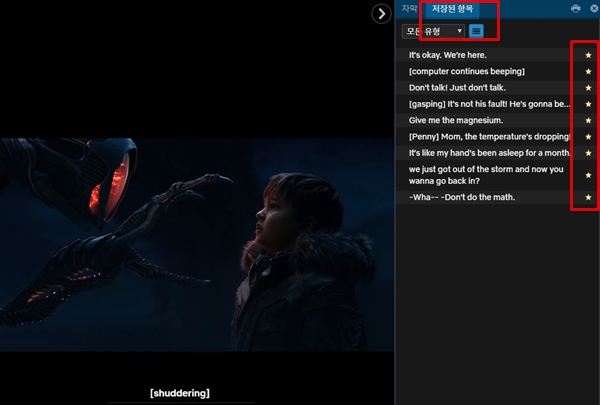Image resolution: width=600 pixels, height=405 pixels.
Task: Select '[Penny] Mom, the temperature's dropping!' subtitle
Action: click(x=489, y=137)
